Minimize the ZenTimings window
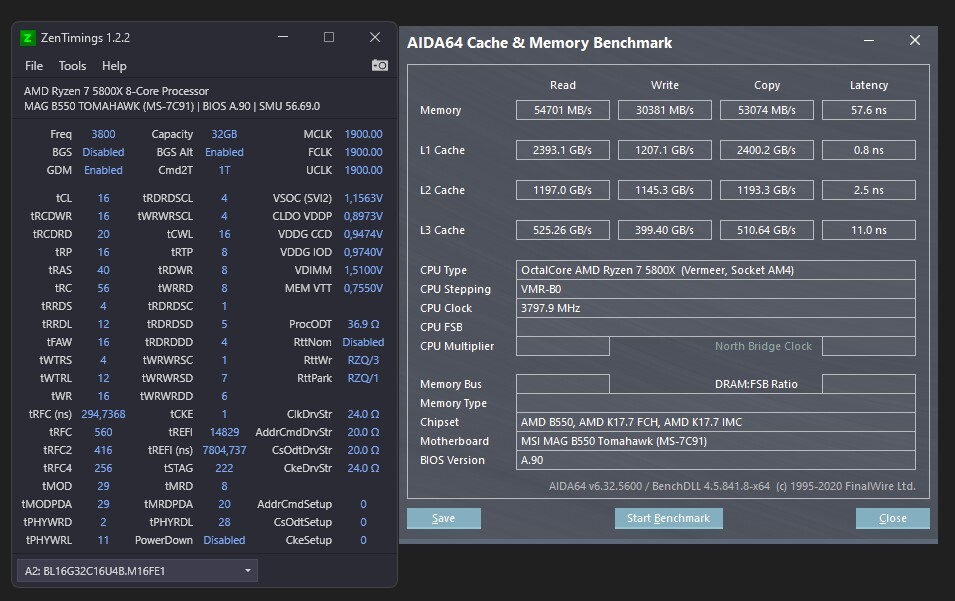955x601 pixels. [x=283, y=38]
